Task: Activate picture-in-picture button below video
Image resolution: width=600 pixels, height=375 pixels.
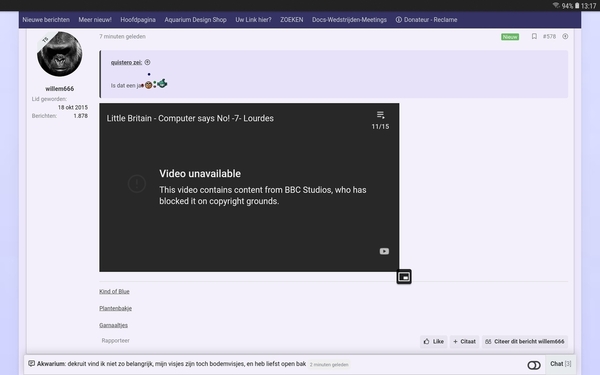Action: pyautogui.click(x=404, y=277)
